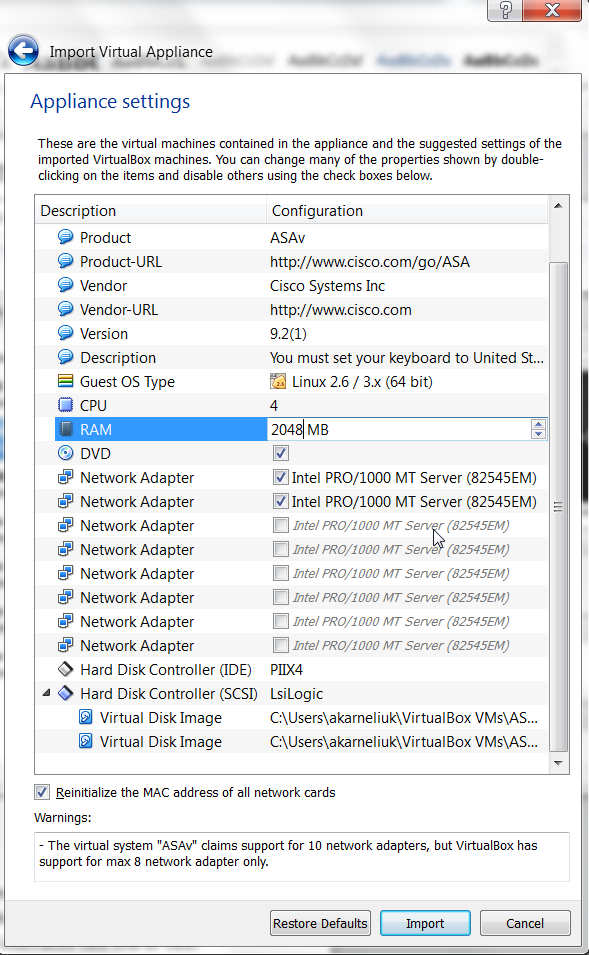
Task: Decrease RAM with the spinner down arrow
Action: coord(538,434)
